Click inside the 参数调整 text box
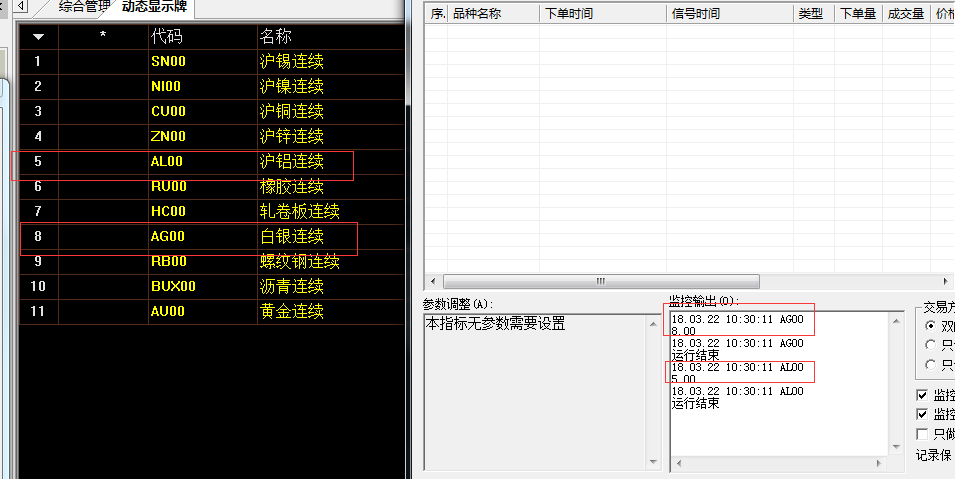This screenshot has width=955, height=479. (536, 392)
